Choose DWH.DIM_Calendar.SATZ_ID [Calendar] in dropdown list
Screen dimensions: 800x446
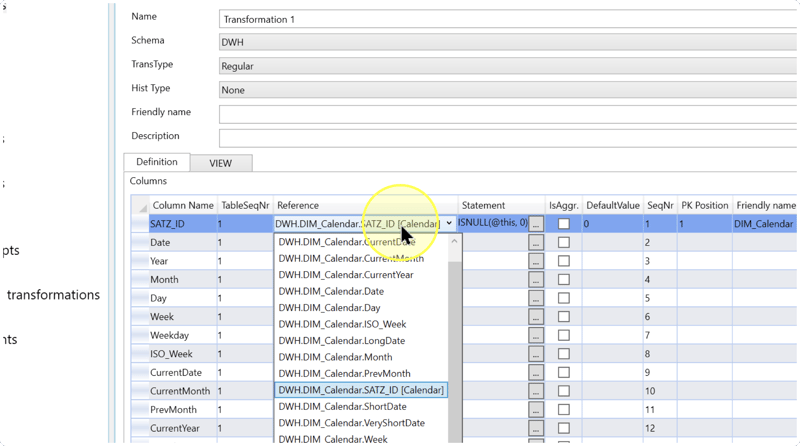click(361, 390)
